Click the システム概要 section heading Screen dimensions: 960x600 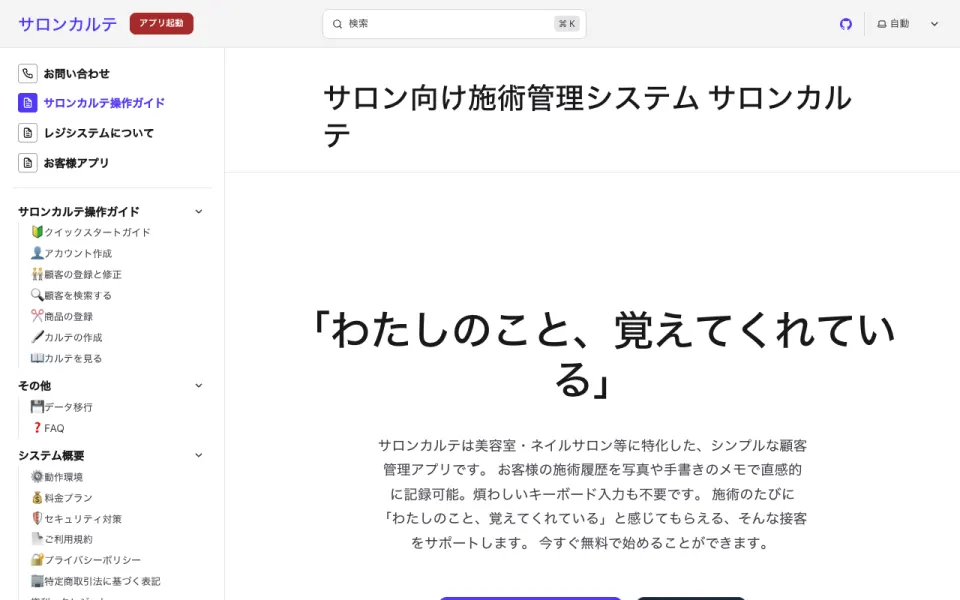(51, 455)
